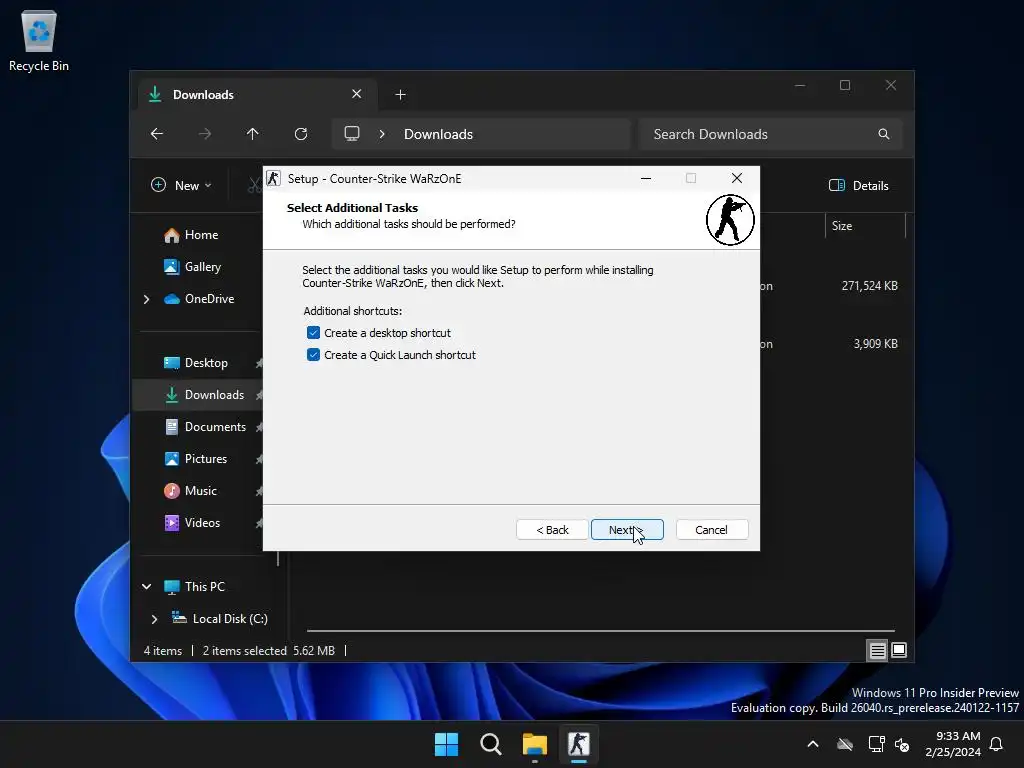Click the back arrow in File Explorer
Image resolution: width=1024 pixels, height=768 pixels.
tap(157, 134)
